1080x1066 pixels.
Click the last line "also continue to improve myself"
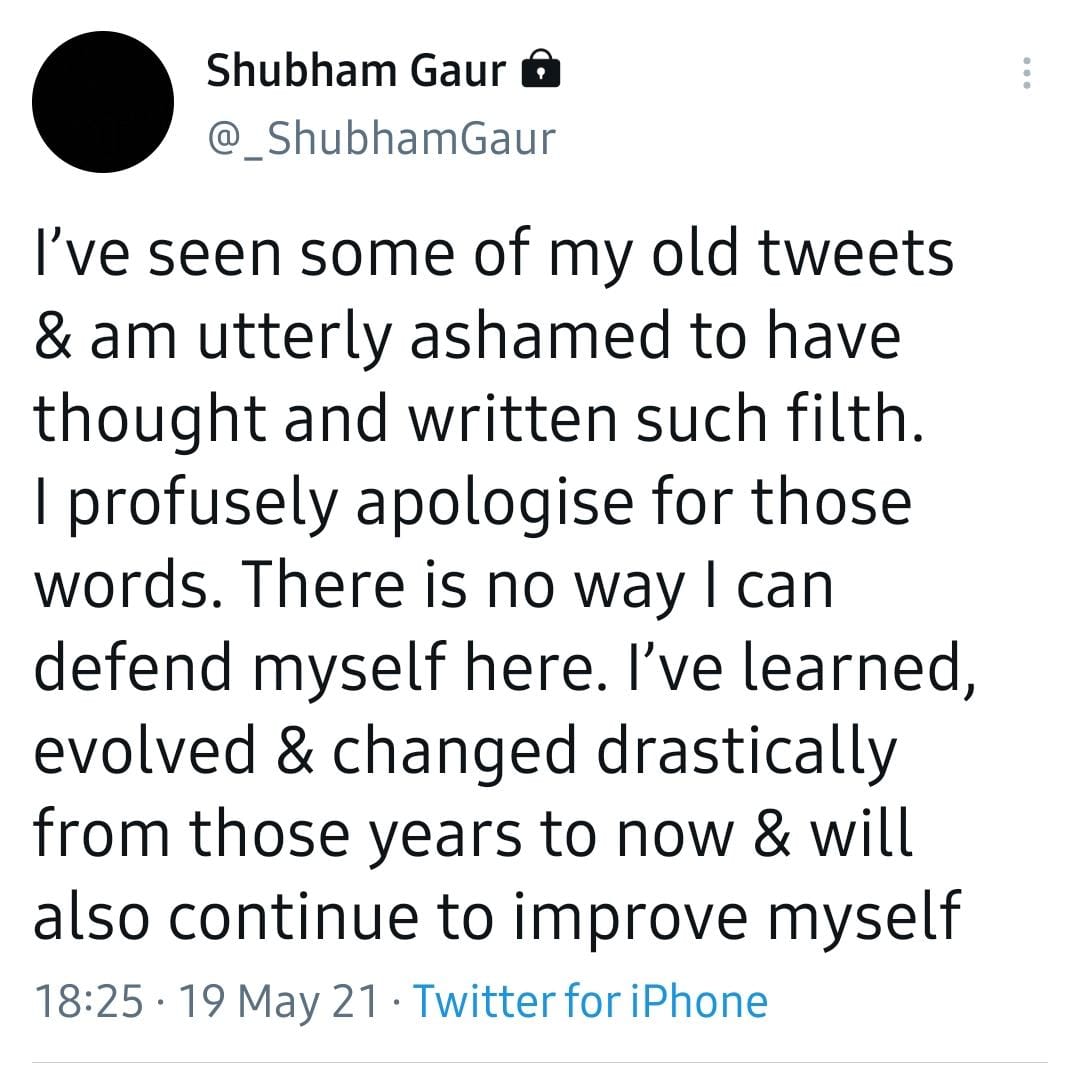(496, 916)
